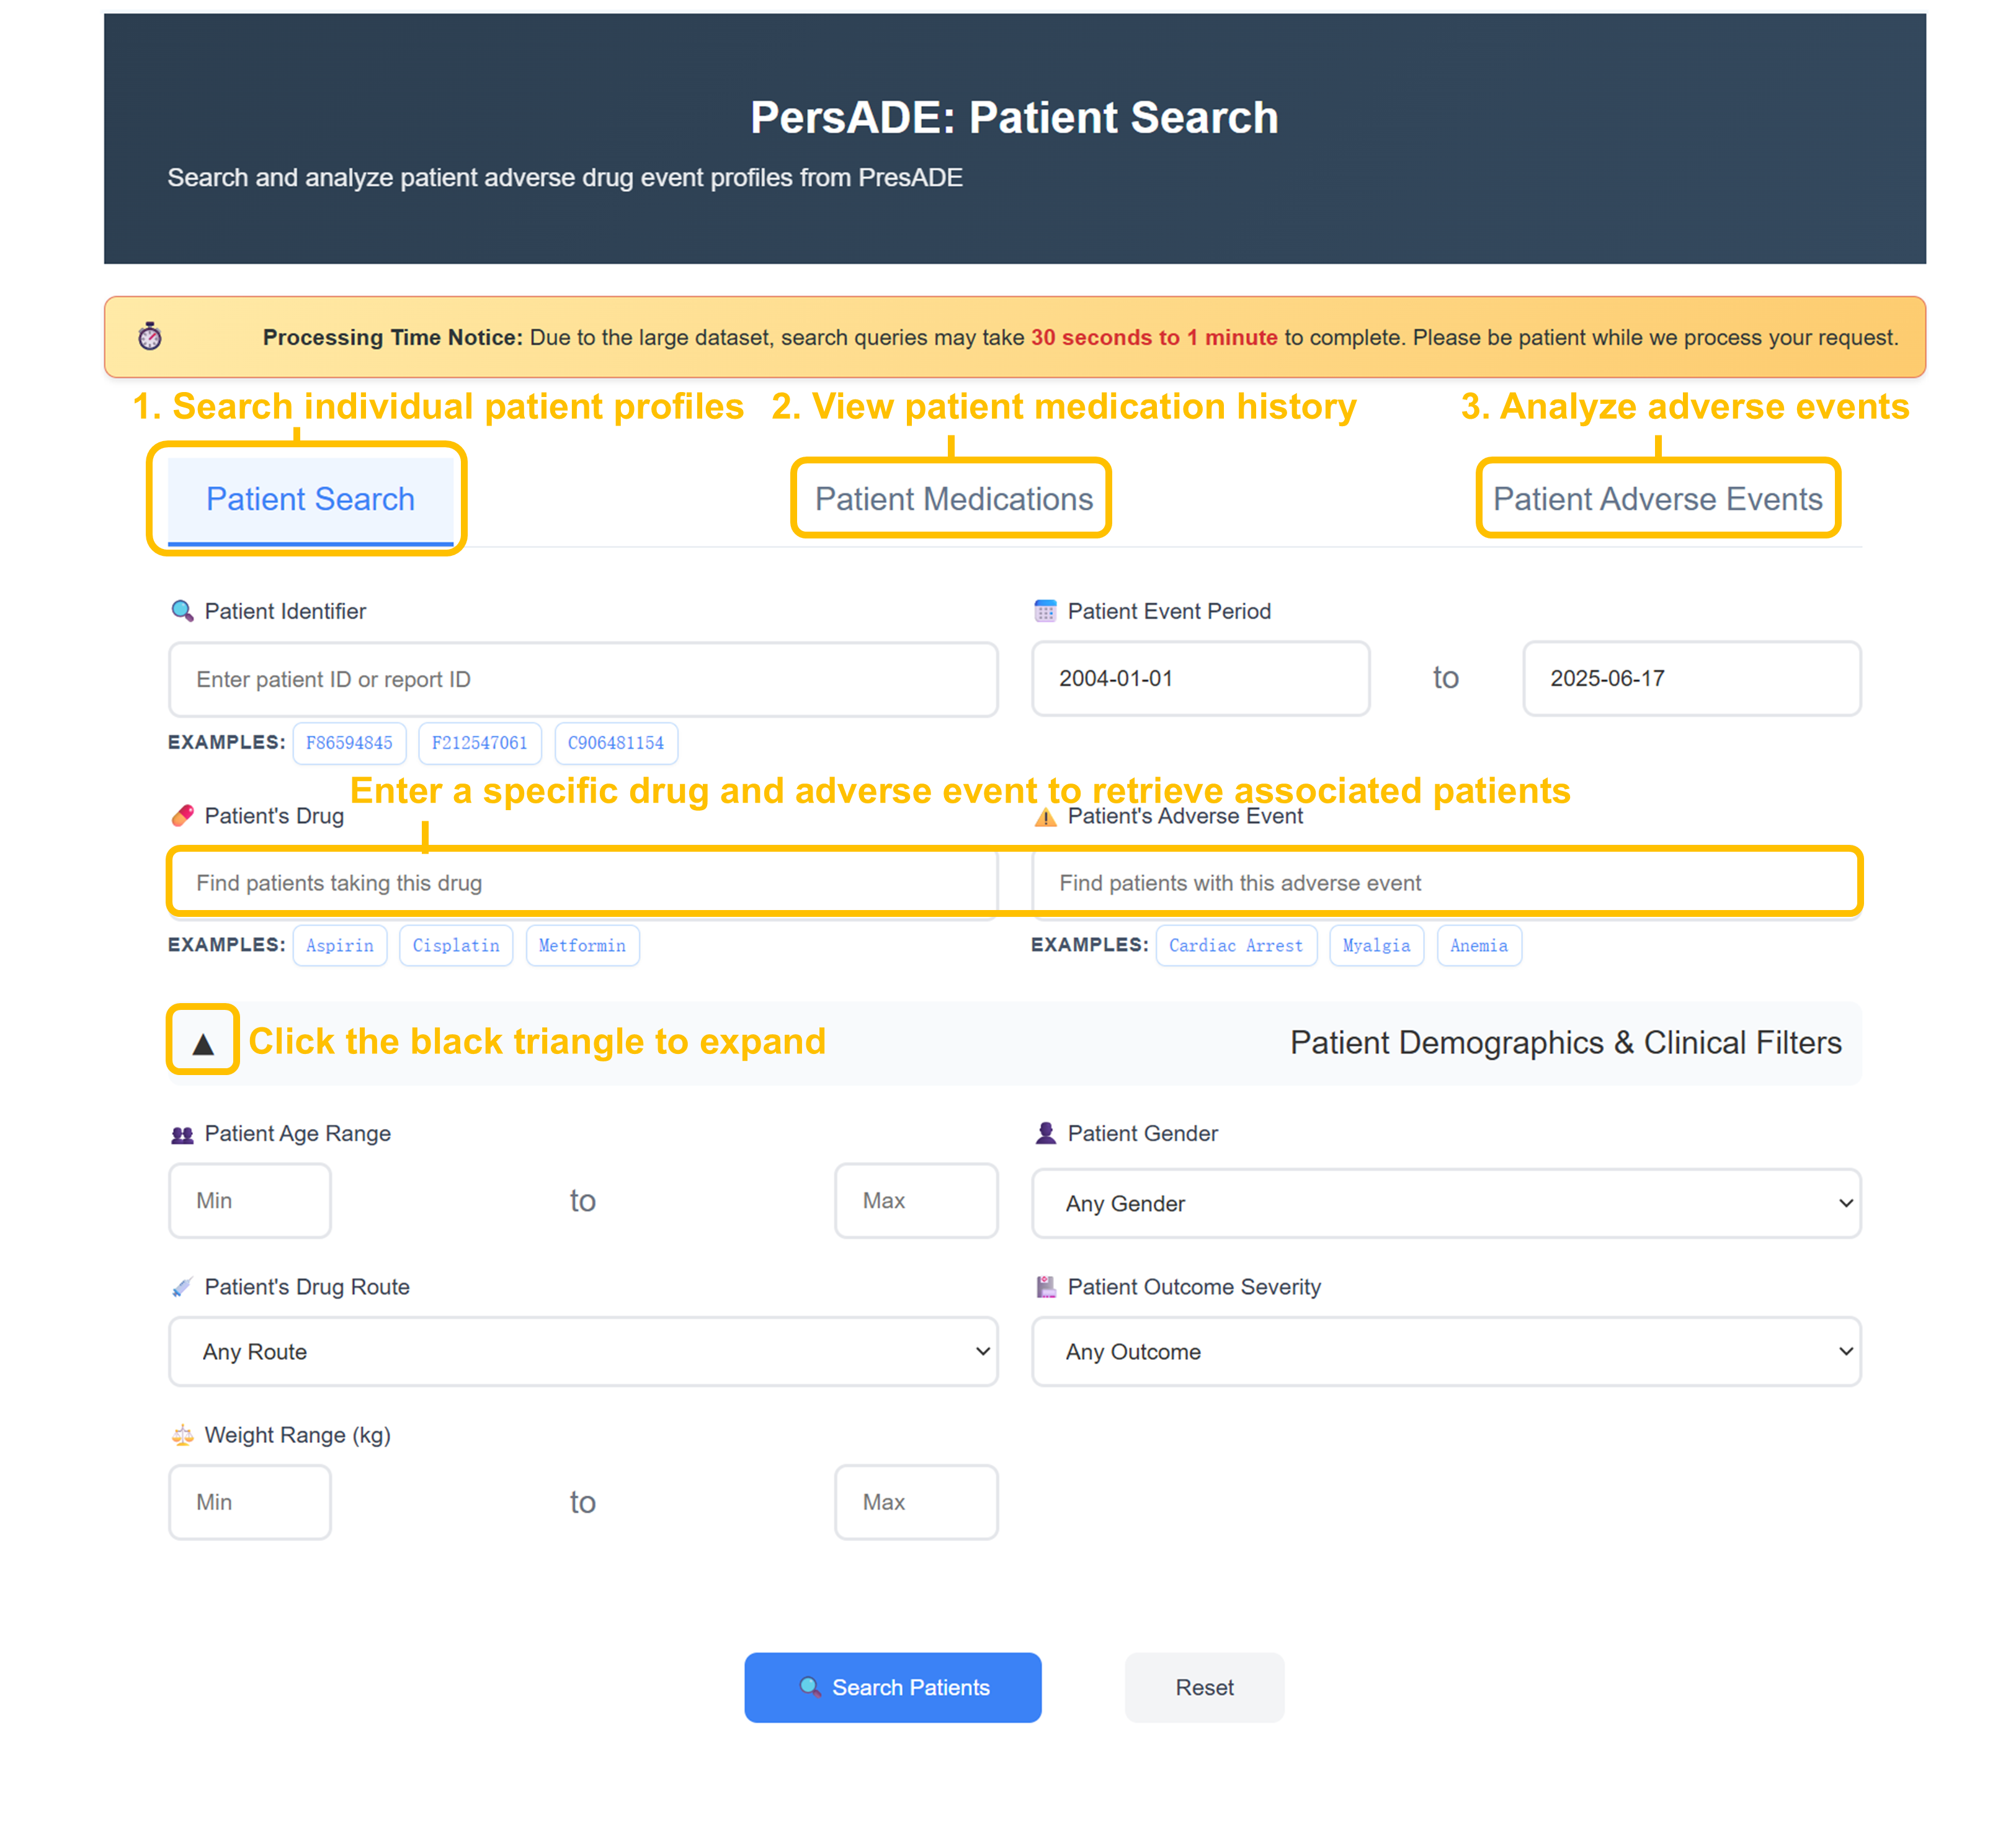Viewport: 2003px width, 1848px height.
Task: Collapse filters using the black triangle
Action: 203,1043
